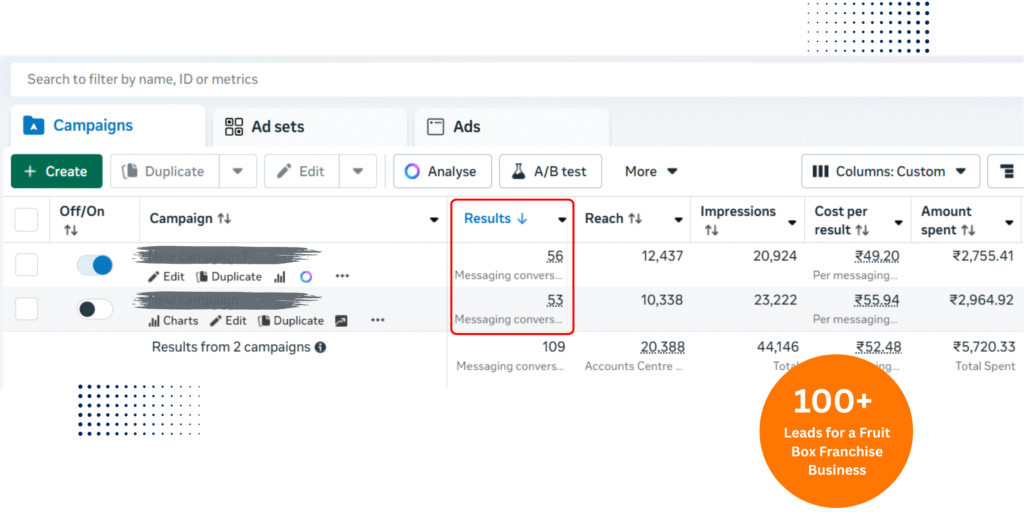Click the search filter input field

[500, 79]
